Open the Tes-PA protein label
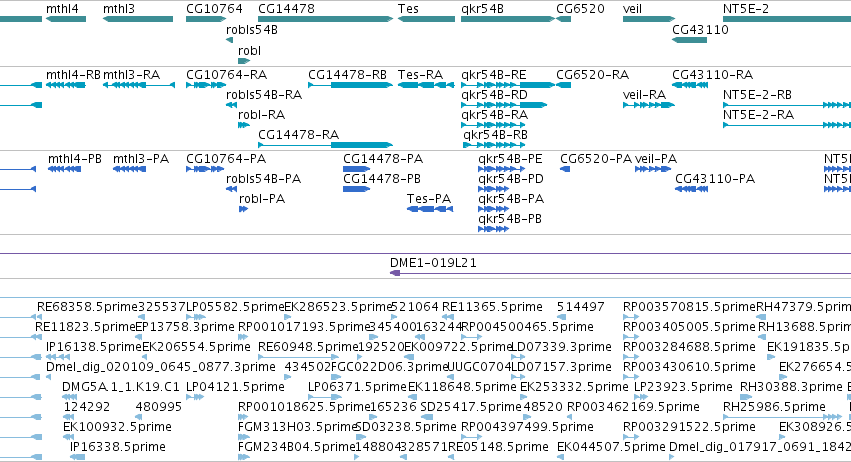This screenshot has height=462, width=851. (429, 199)
